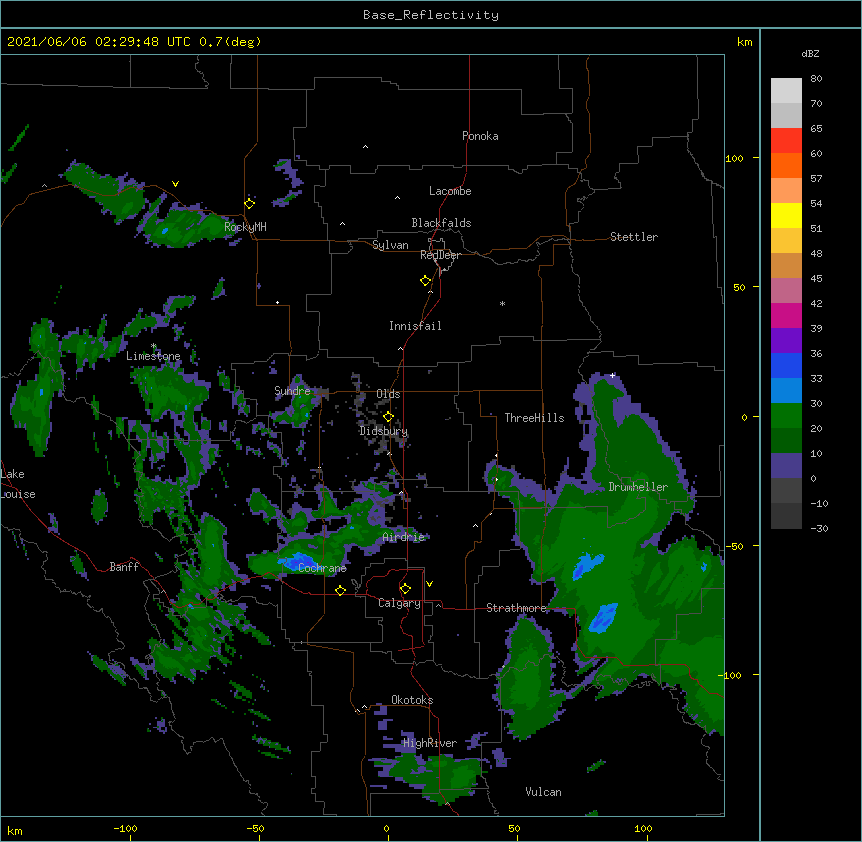Click the 100 tick on right axis

pos(734,158)
